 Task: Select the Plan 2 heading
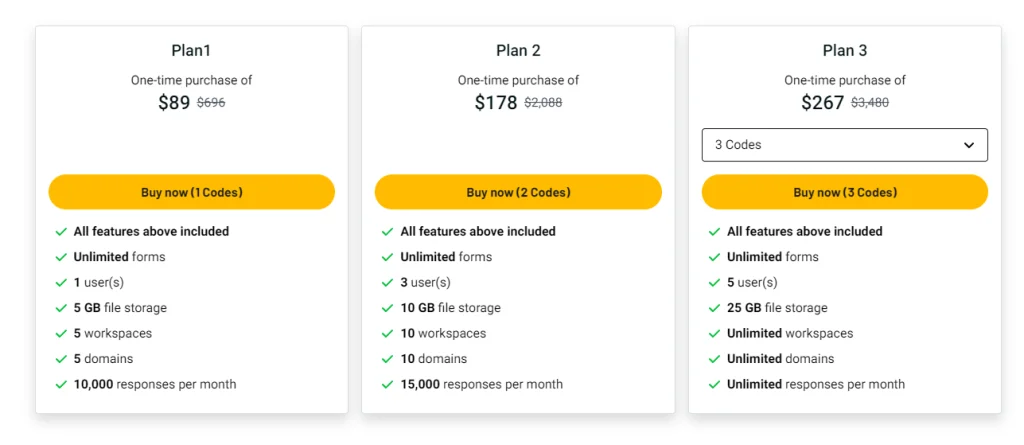click(x=518, y=51)
